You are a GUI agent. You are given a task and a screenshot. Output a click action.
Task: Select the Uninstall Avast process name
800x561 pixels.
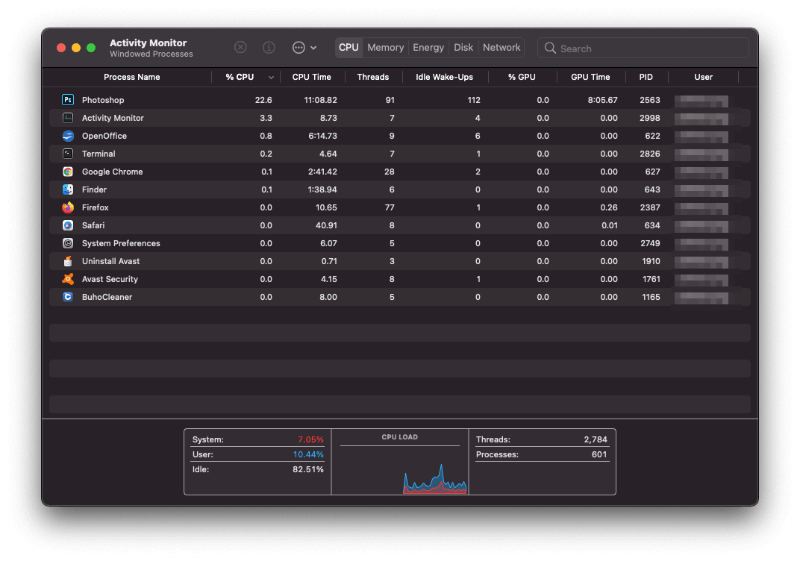111,261
